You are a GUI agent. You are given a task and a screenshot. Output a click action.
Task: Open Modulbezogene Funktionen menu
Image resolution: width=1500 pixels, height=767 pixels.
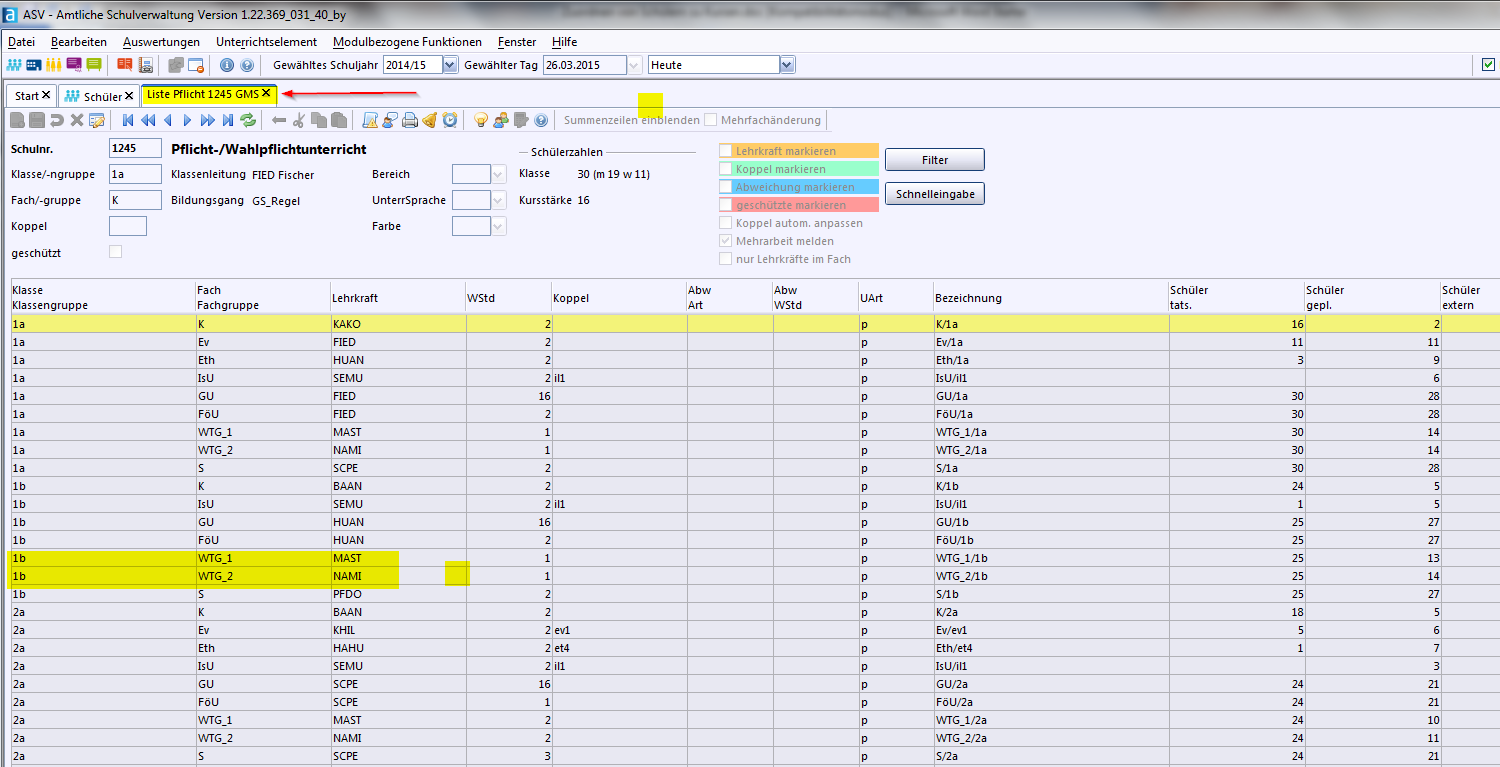pyautogui.click(x=407, y=42)
